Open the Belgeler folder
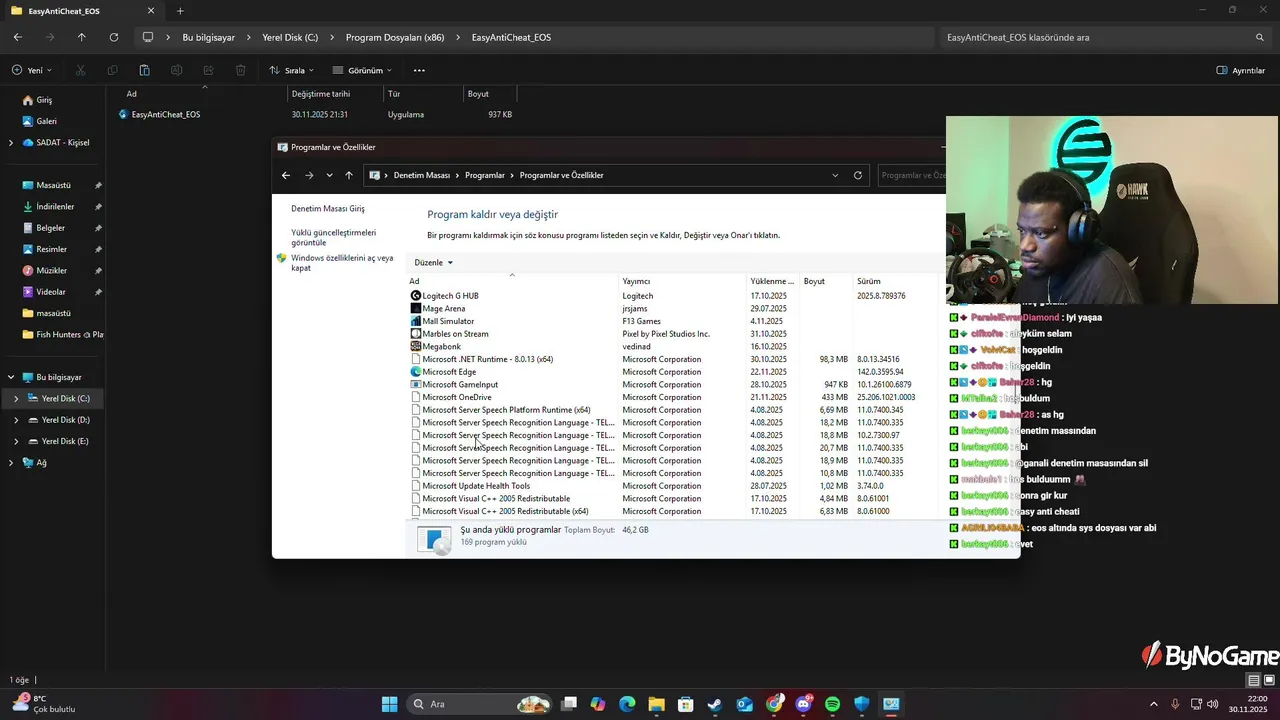Image resolution: width=1280 pixels, height=720 pixels. pyautogui.click(x=50, y=228)
